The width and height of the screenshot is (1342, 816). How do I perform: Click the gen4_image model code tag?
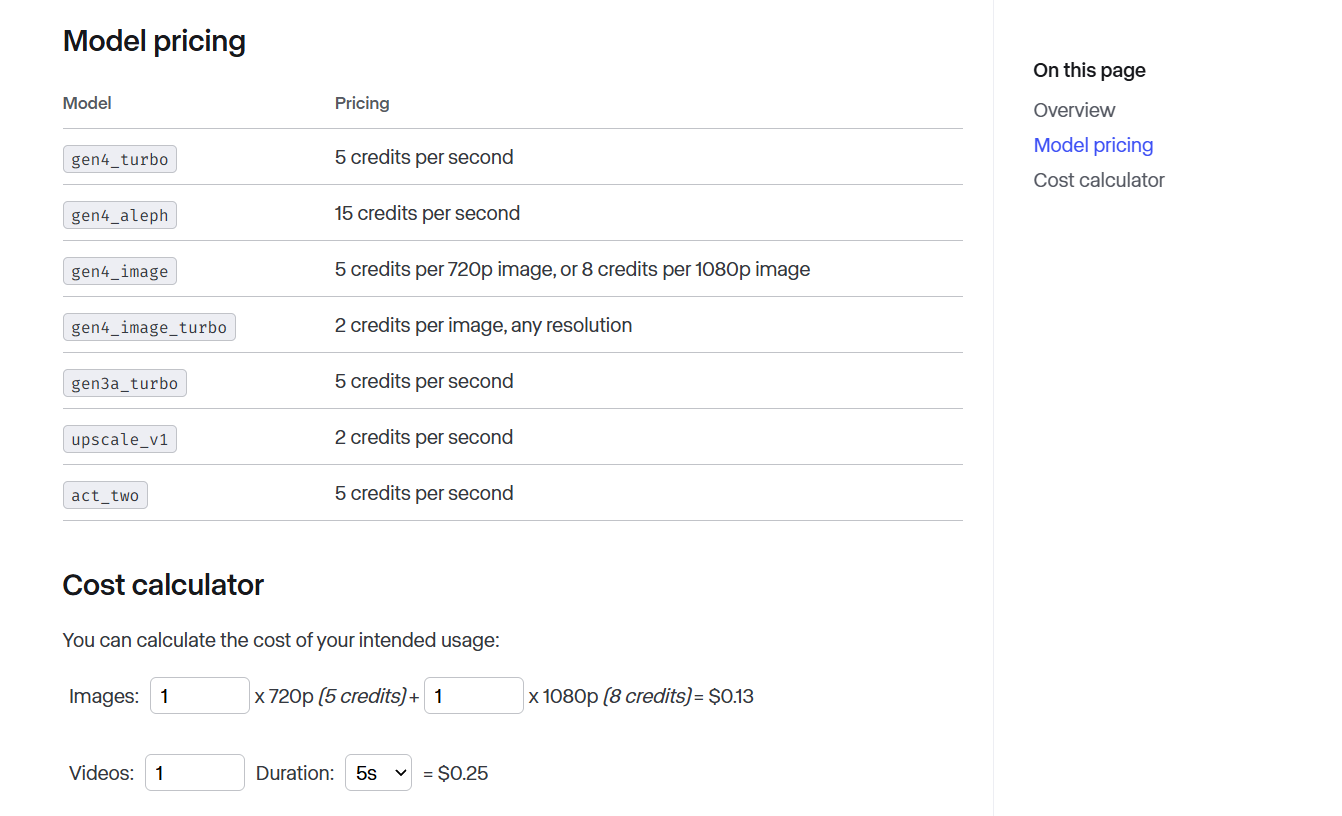pyautogui.click(x=120, y=271)
